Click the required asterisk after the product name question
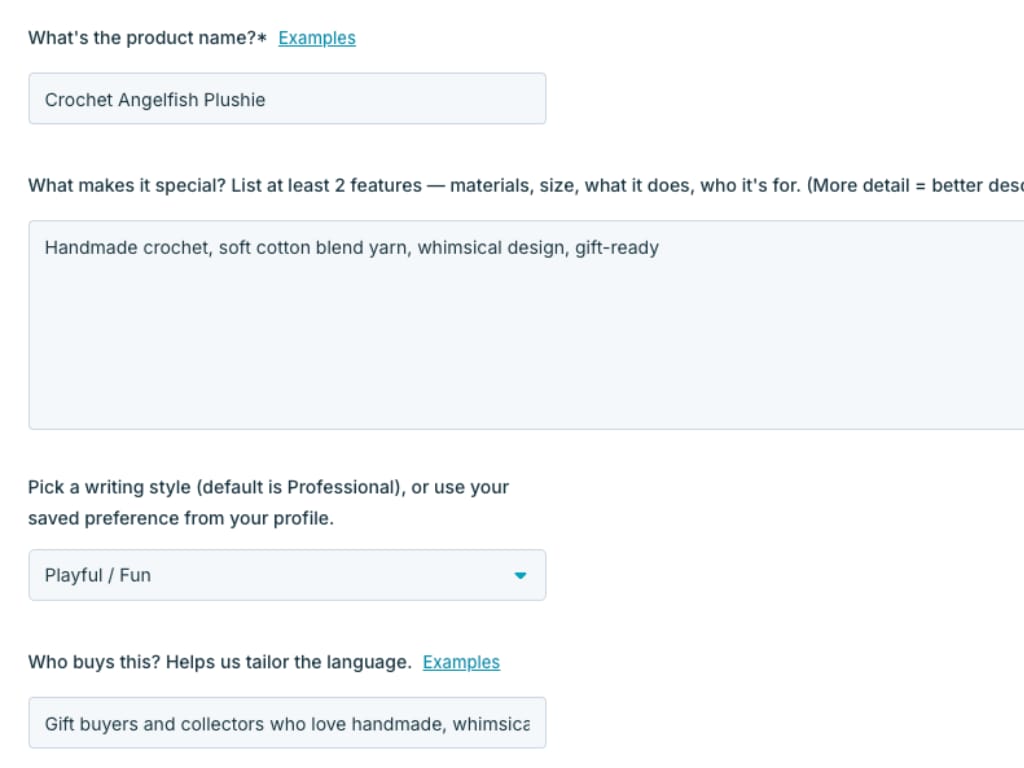Screen dimensions: 1024x768 point(262,37)
